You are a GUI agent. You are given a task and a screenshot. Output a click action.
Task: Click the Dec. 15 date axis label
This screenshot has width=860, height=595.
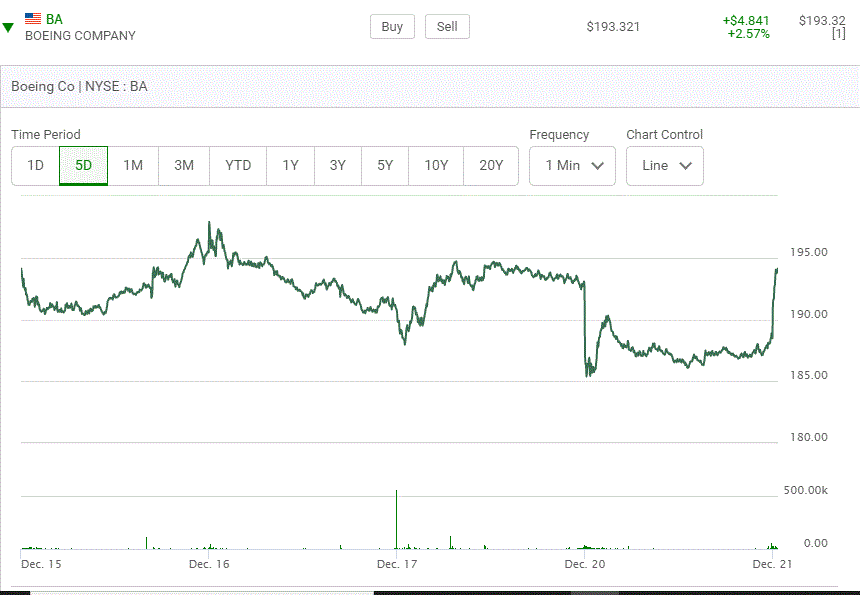pyautogui.click(x=41, y=564)
